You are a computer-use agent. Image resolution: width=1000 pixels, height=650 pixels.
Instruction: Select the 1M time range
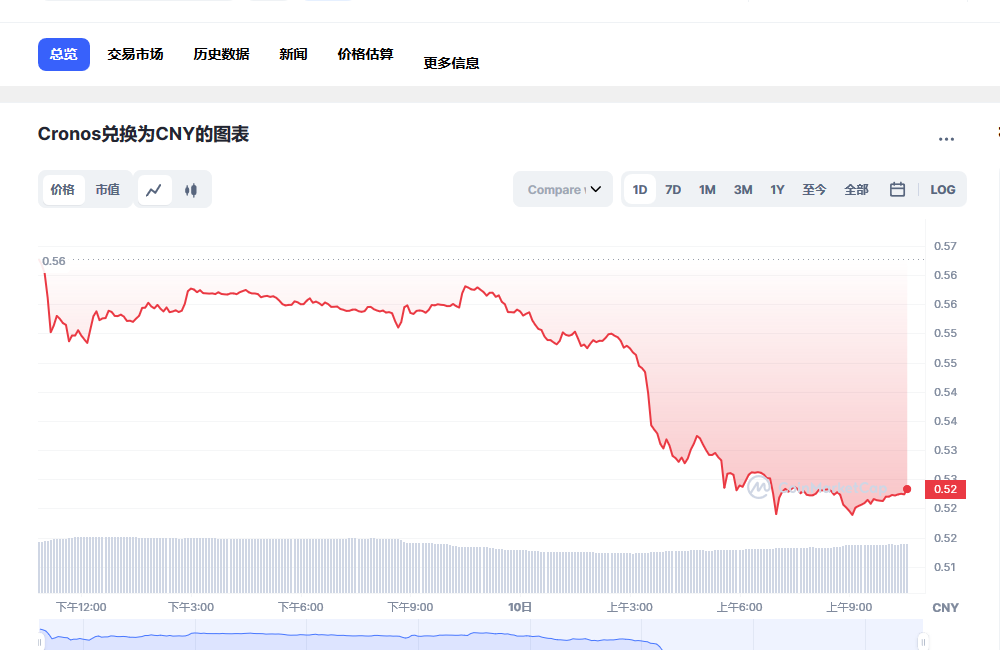707,189
